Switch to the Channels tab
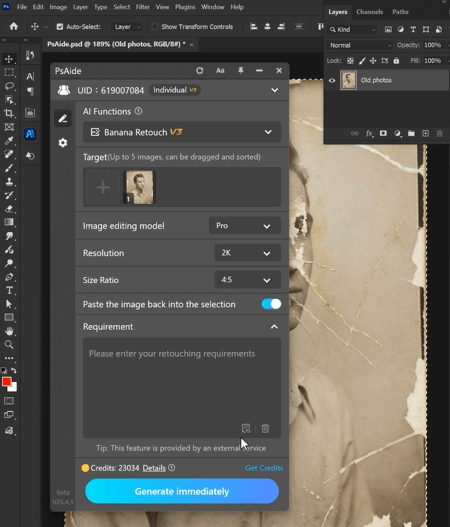This screenshot has height=527, width=450. click(x=369, y=12)
